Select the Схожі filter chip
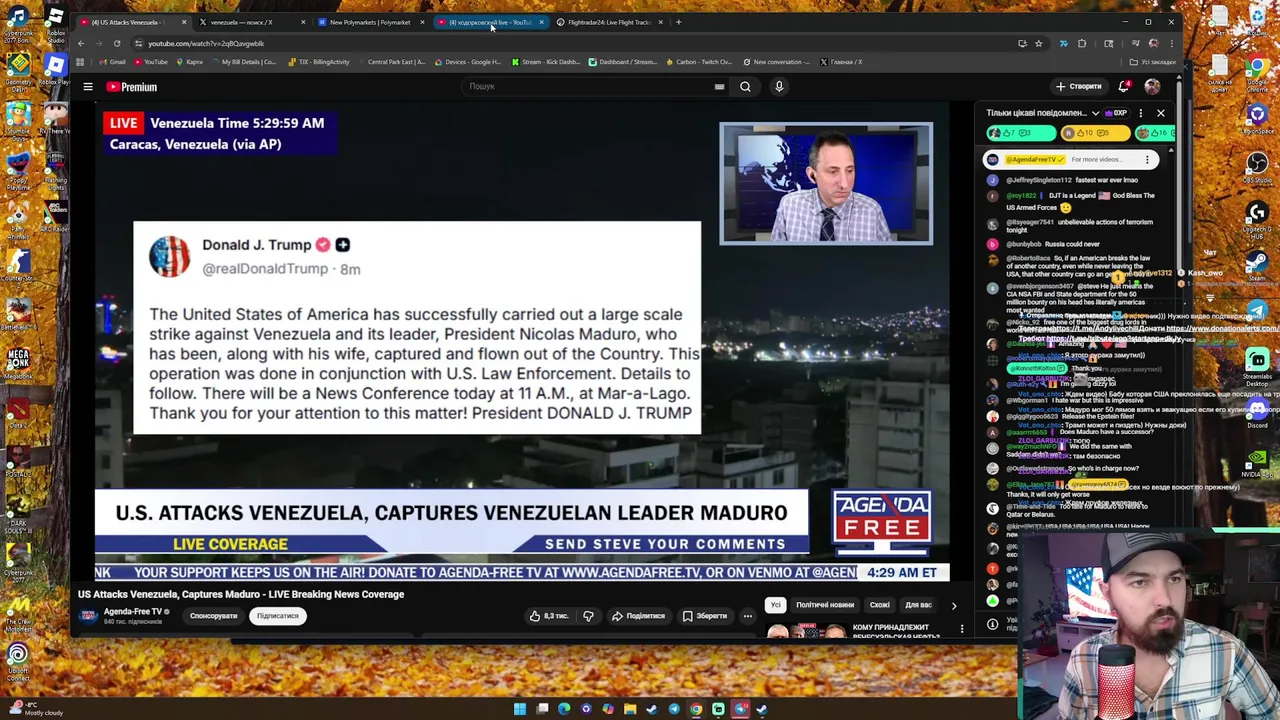 (879, 605)
